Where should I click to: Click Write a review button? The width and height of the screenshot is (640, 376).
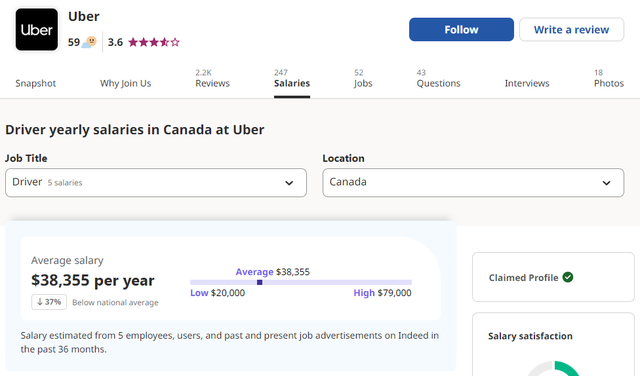[571, 29]
